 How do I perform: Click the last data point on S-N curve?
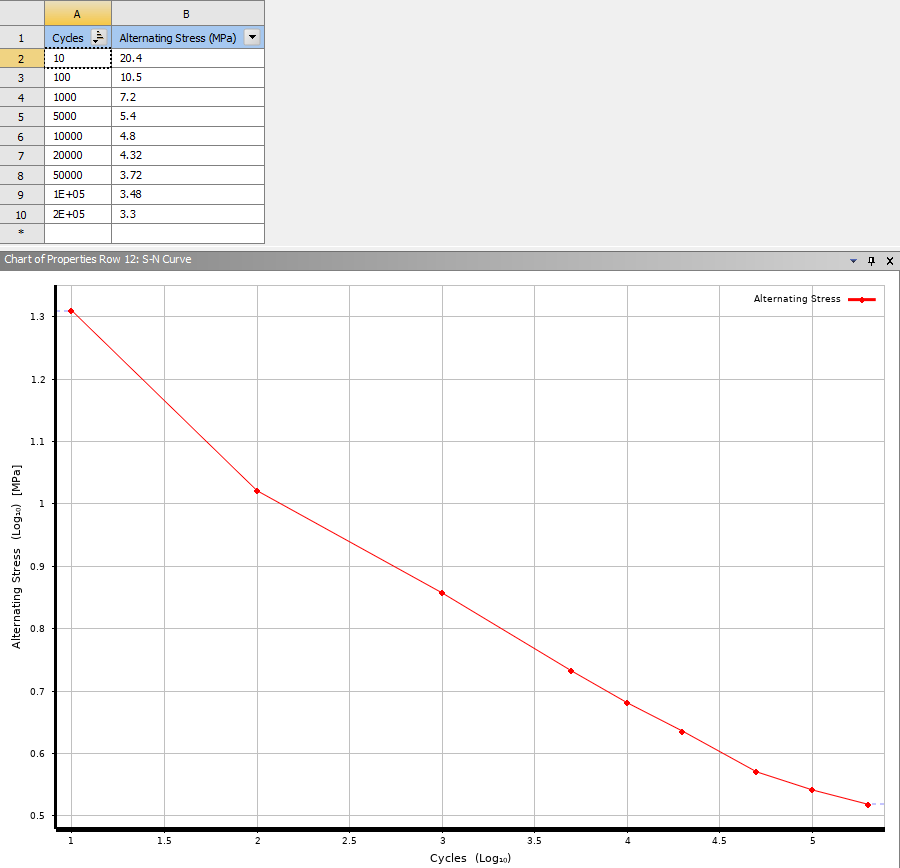[868, 805]
